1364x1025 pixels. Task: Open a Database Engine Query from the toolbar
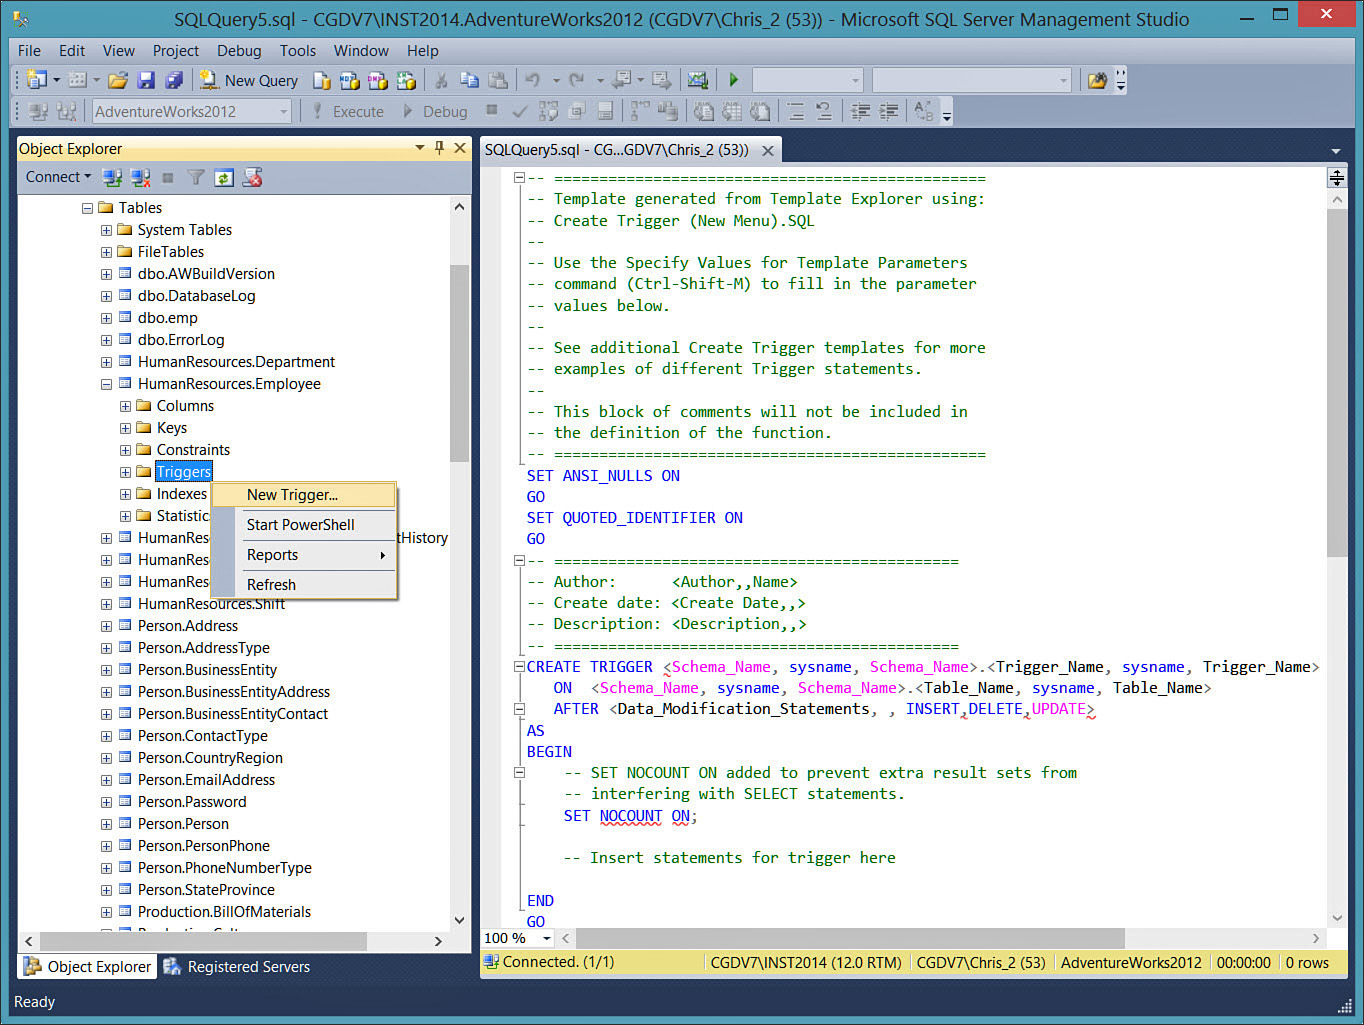click(321, 81)
